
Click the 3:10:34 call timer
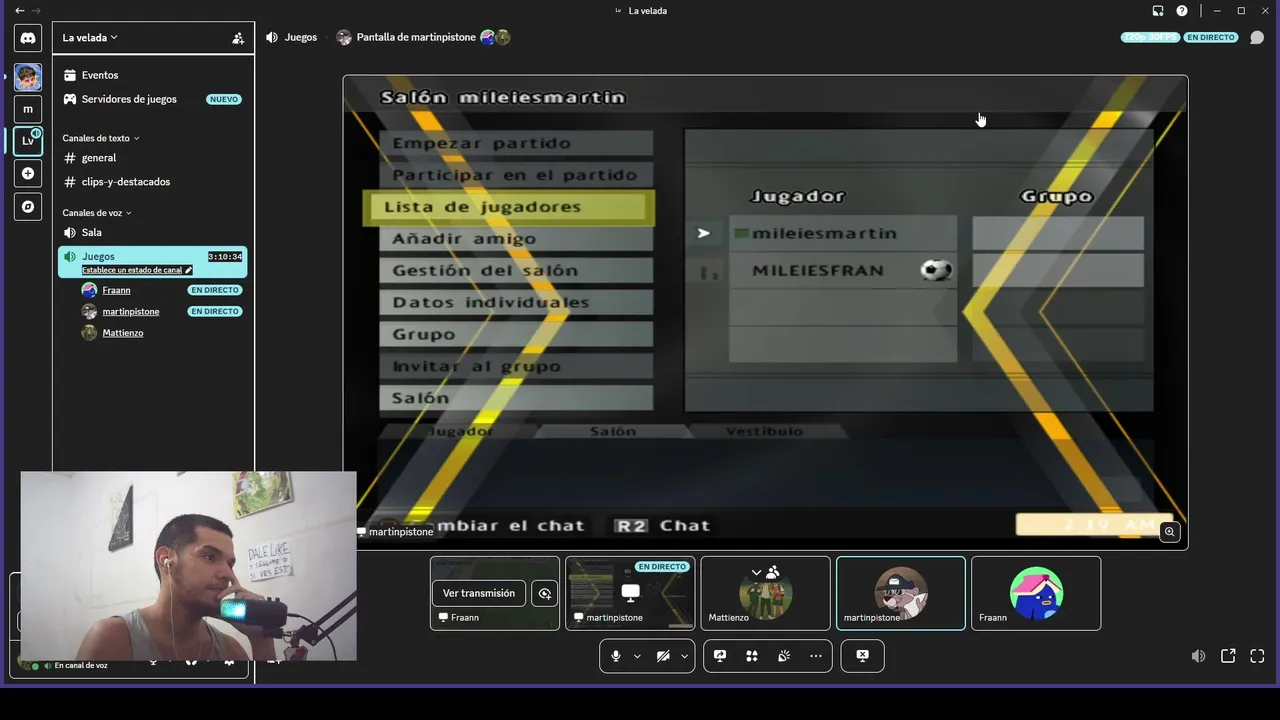tap(225, 257)
